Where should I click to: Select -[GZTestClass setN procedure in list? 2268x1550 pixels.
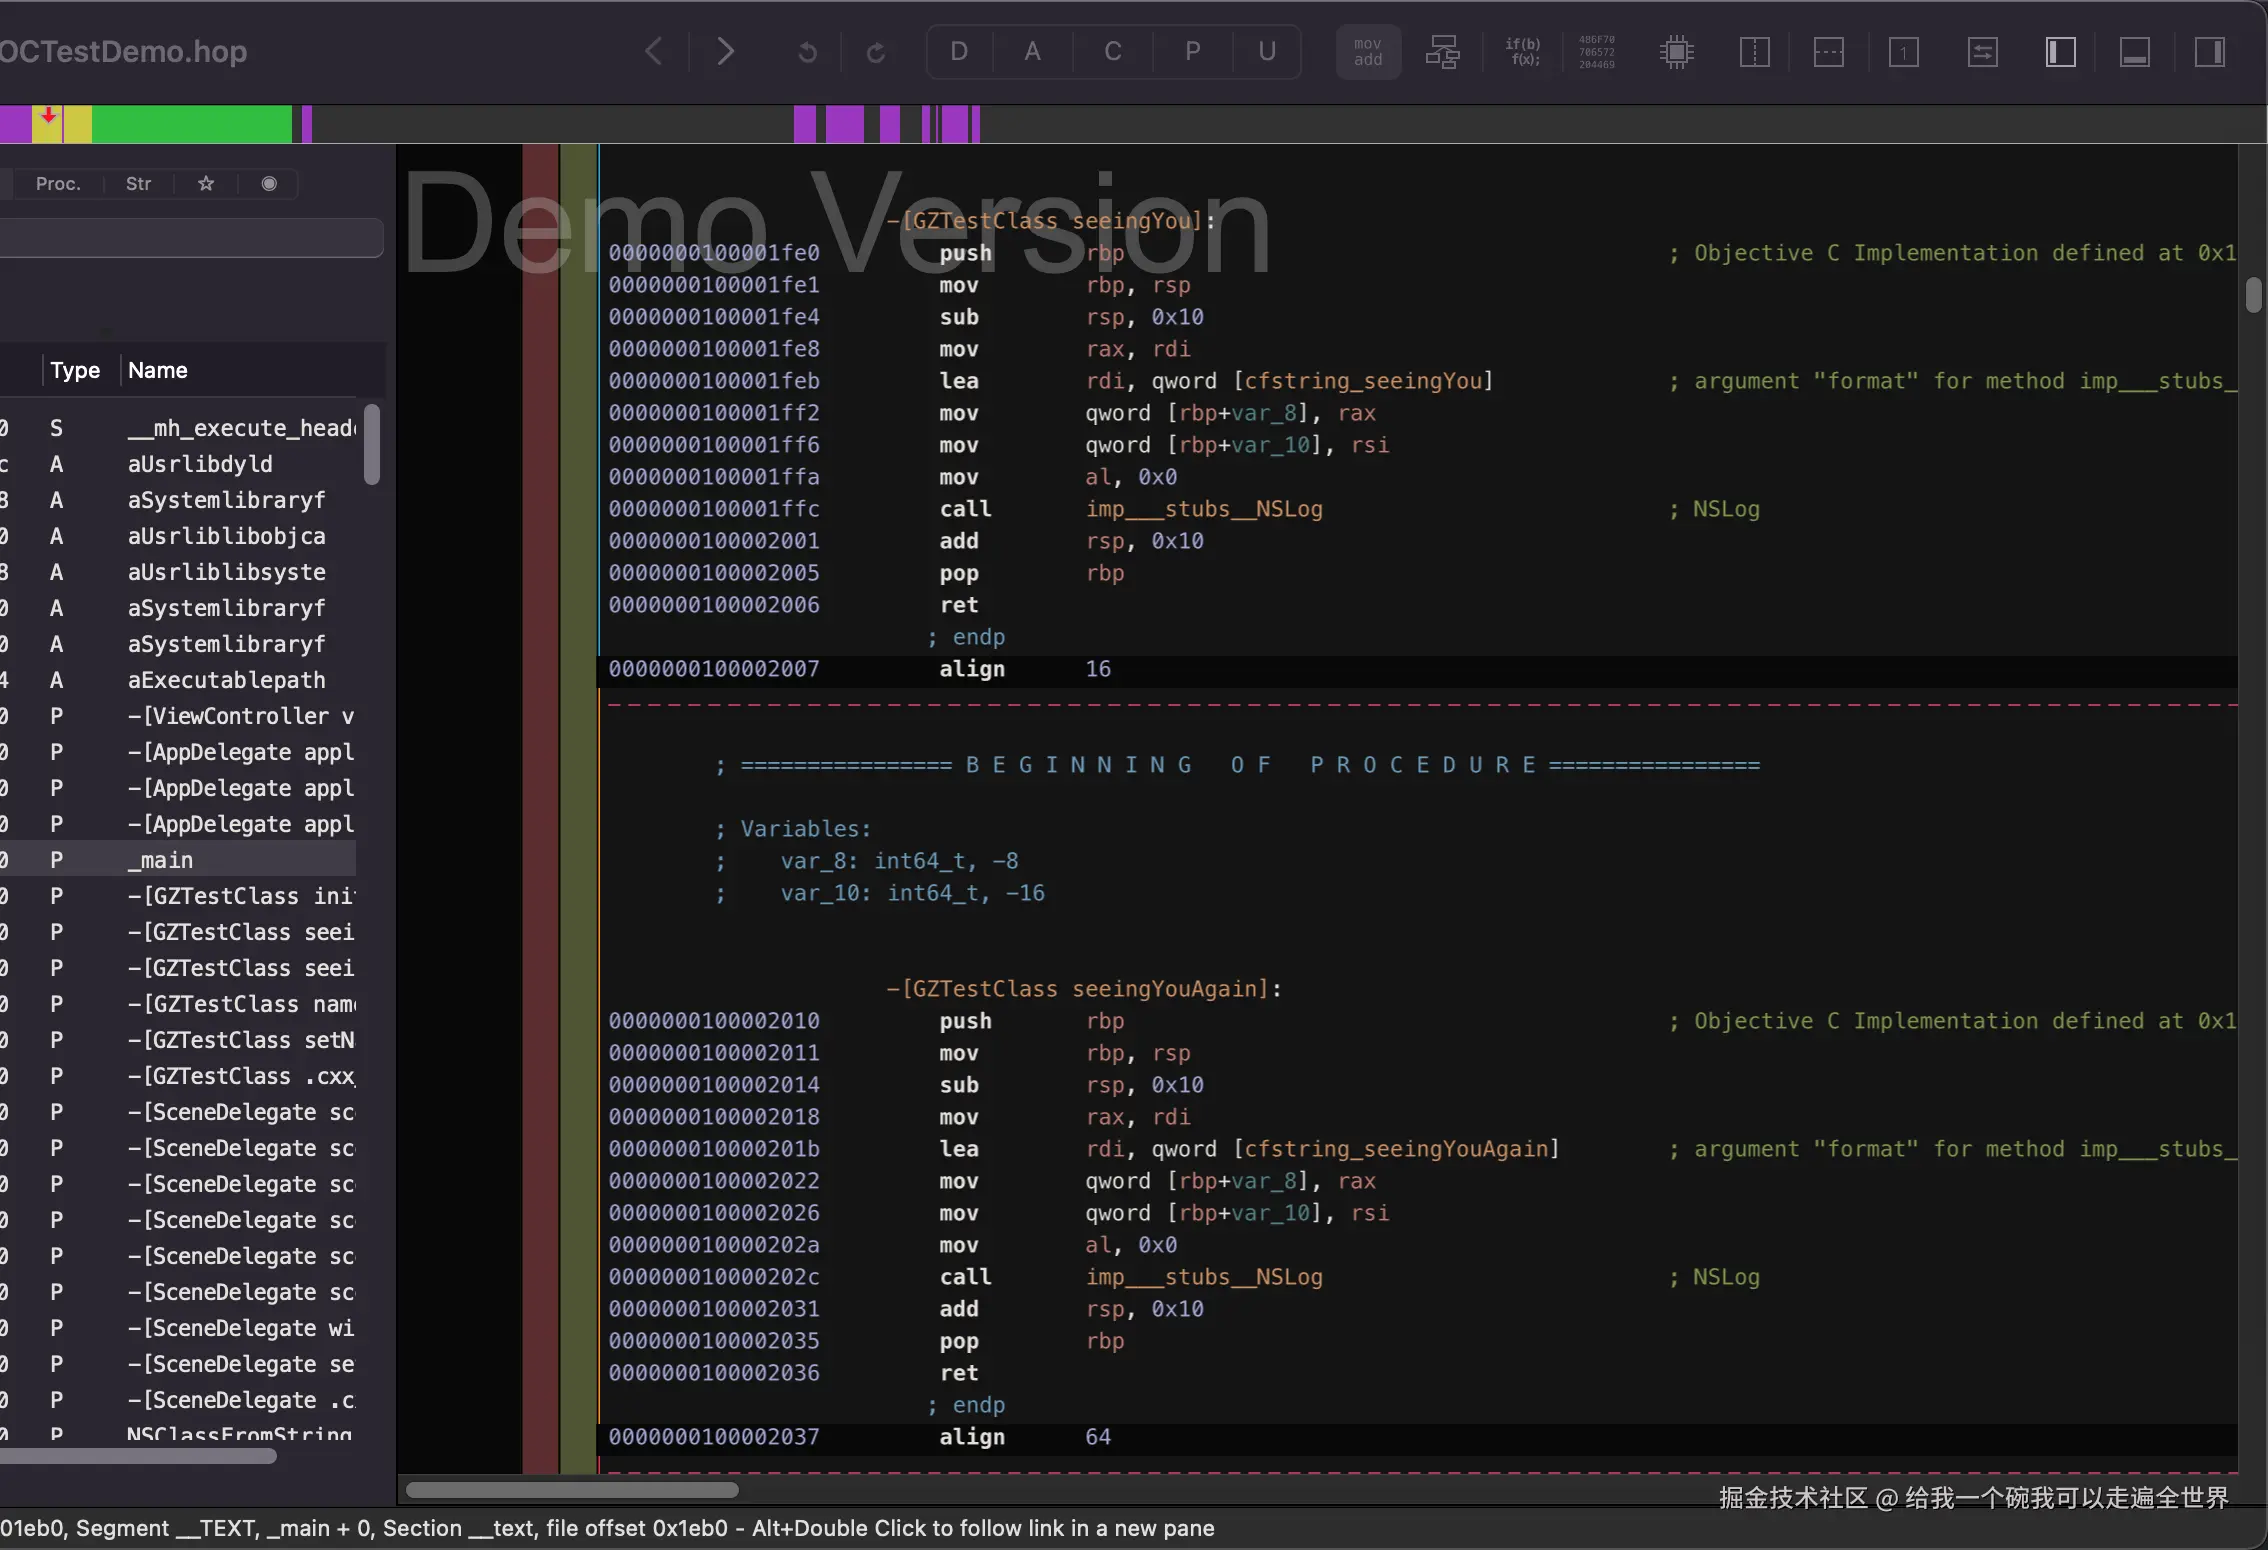[x=240, y=1040]
